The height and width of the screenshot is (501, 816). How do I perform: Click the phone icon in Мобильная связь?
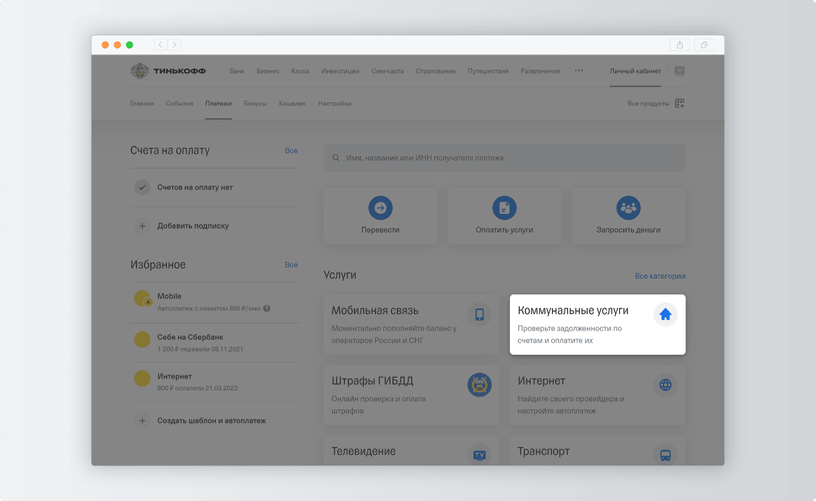(x=479, y=314)
